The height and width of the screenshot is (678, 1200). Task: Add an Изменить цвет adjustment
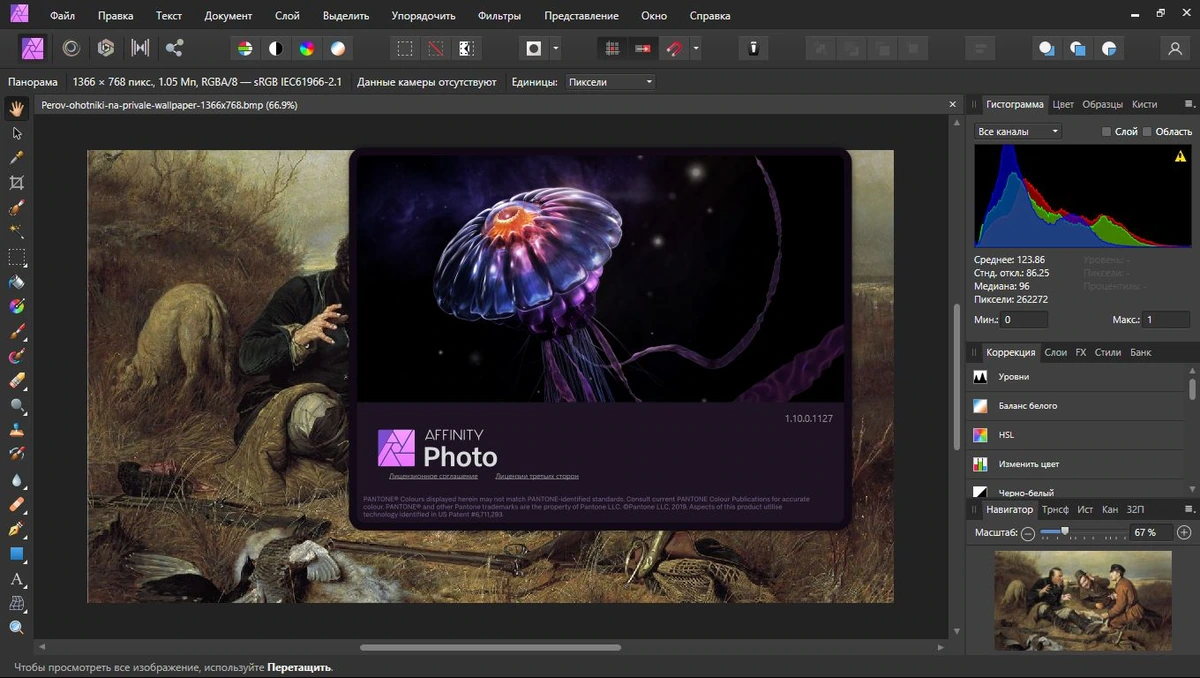click(1078, 464)
